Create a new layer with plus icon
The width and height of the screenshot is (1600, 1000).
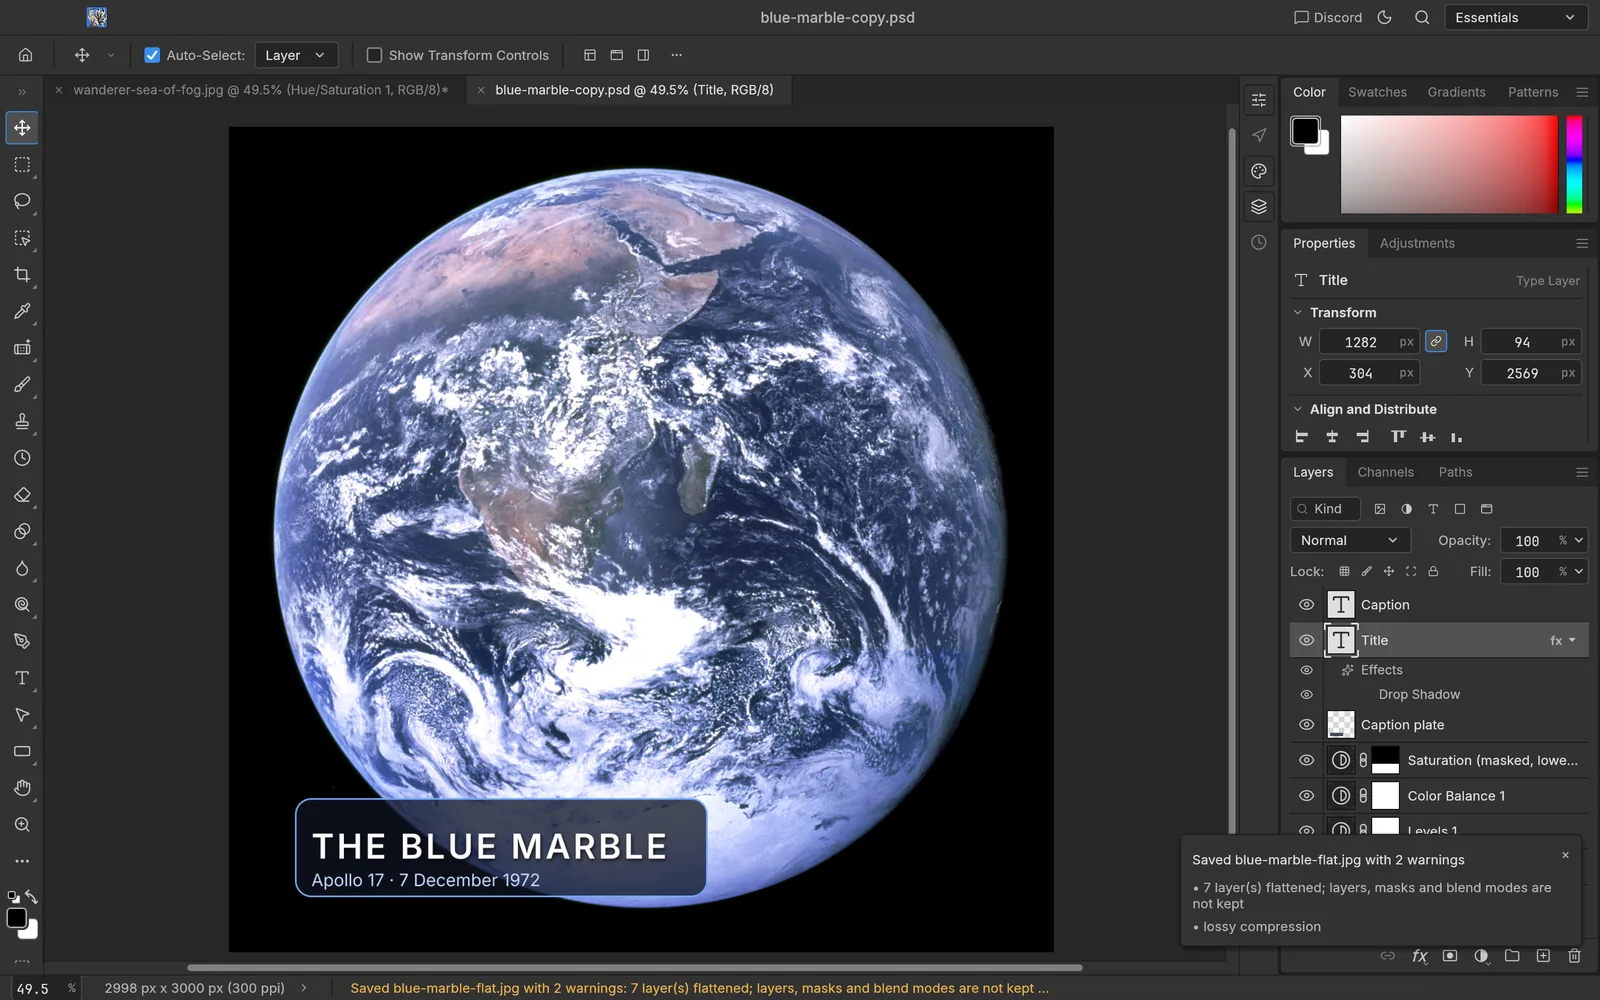pyautogui.click(x=1543, y=956)
